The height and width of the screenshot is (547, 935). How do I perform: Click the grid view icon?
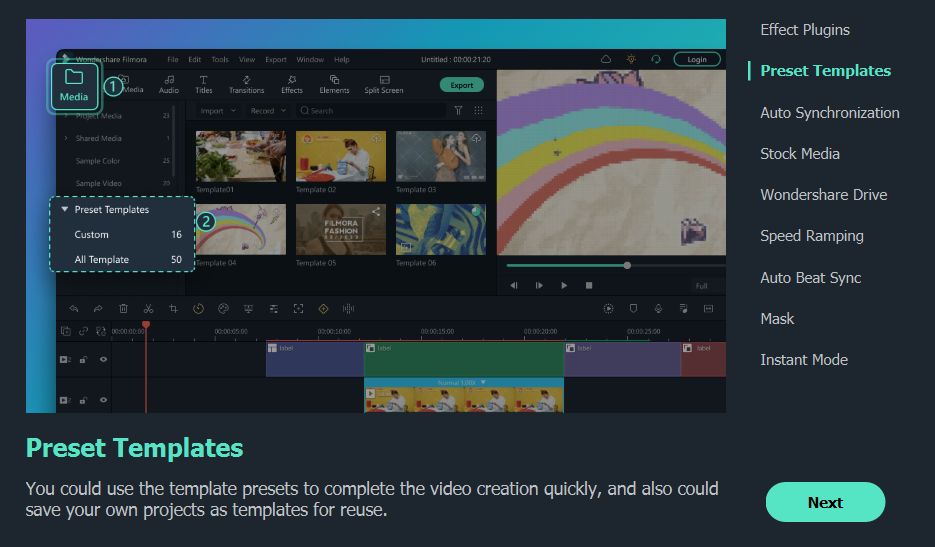point(478,110)
